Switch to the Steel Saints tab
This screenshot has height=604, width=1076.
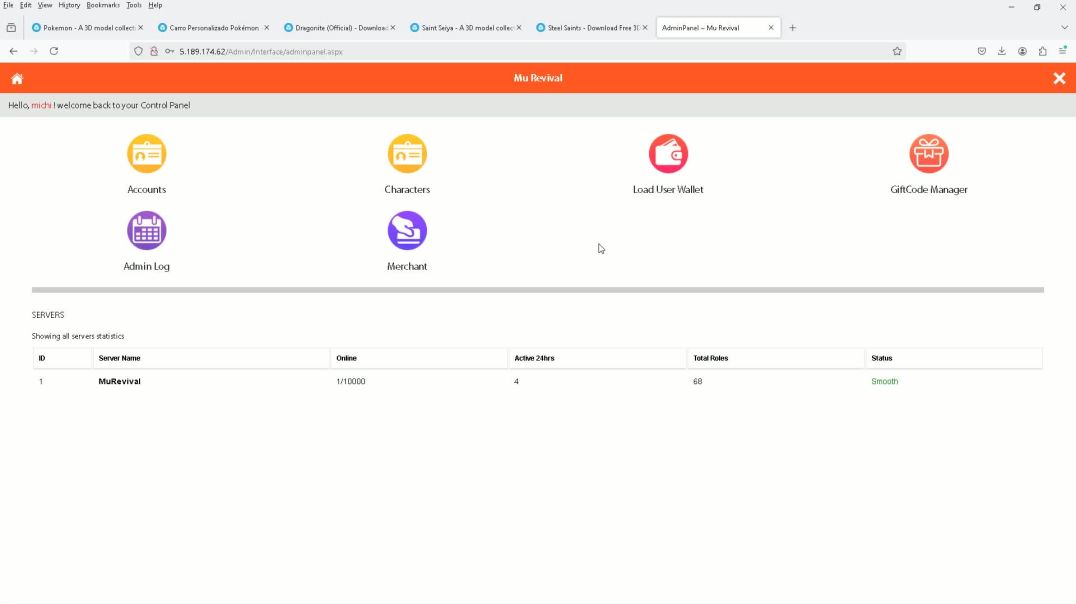pos(592,28)
